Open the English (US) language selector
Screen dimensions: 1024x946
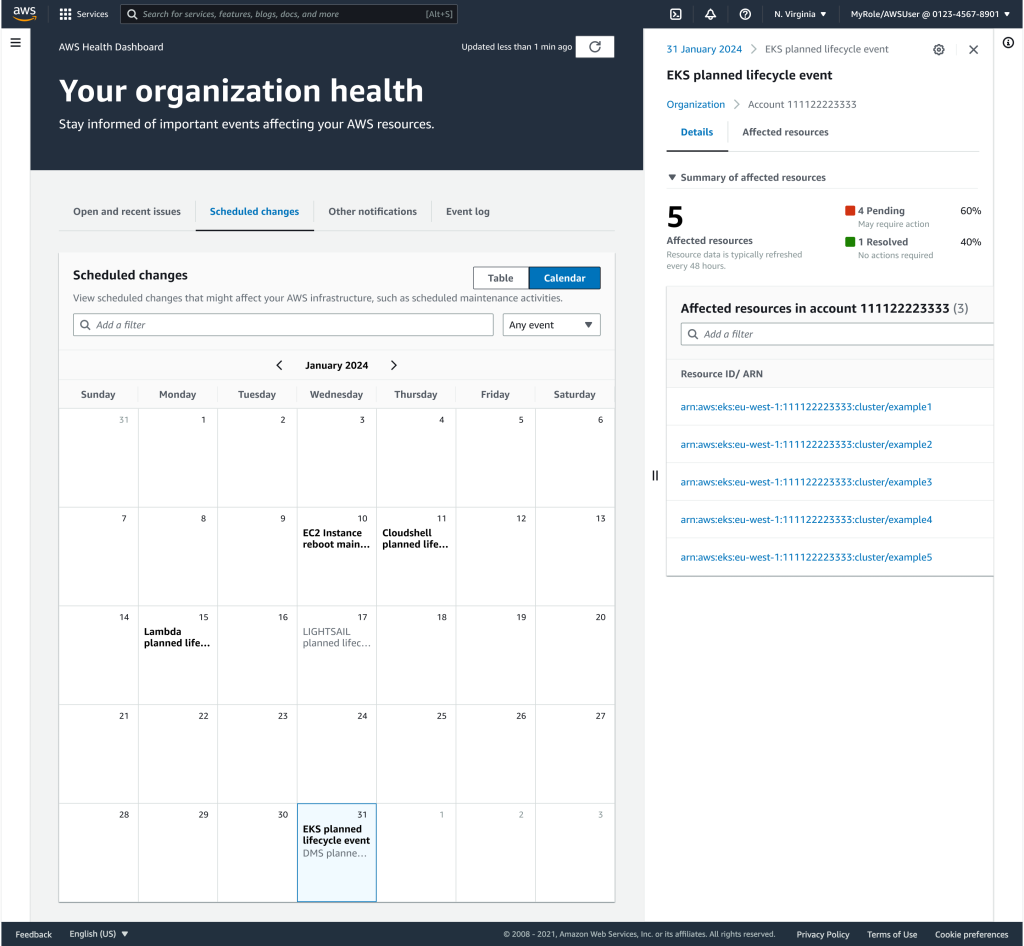coord(97,934)
